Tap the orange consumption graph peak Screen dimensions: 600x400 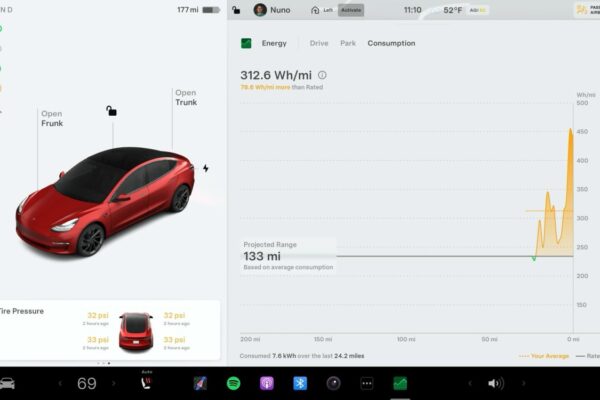(x=571, y=131)
